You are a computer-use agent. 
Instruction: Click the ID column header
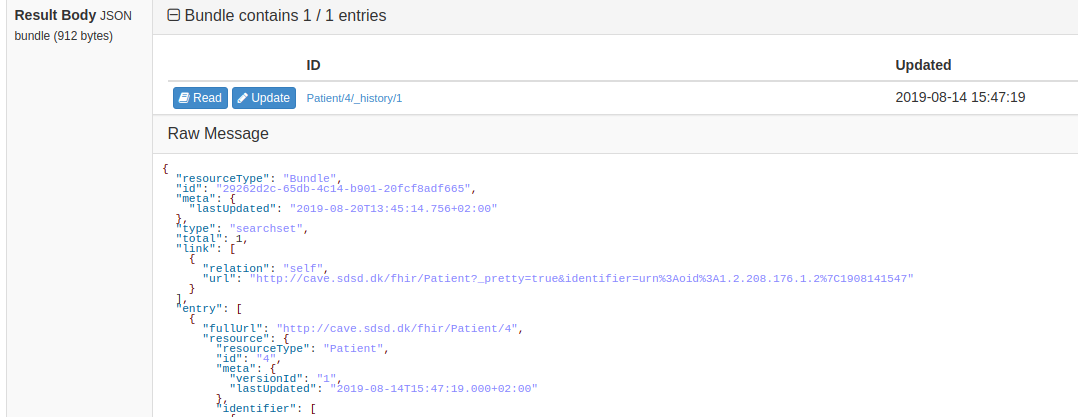(313, 65)
